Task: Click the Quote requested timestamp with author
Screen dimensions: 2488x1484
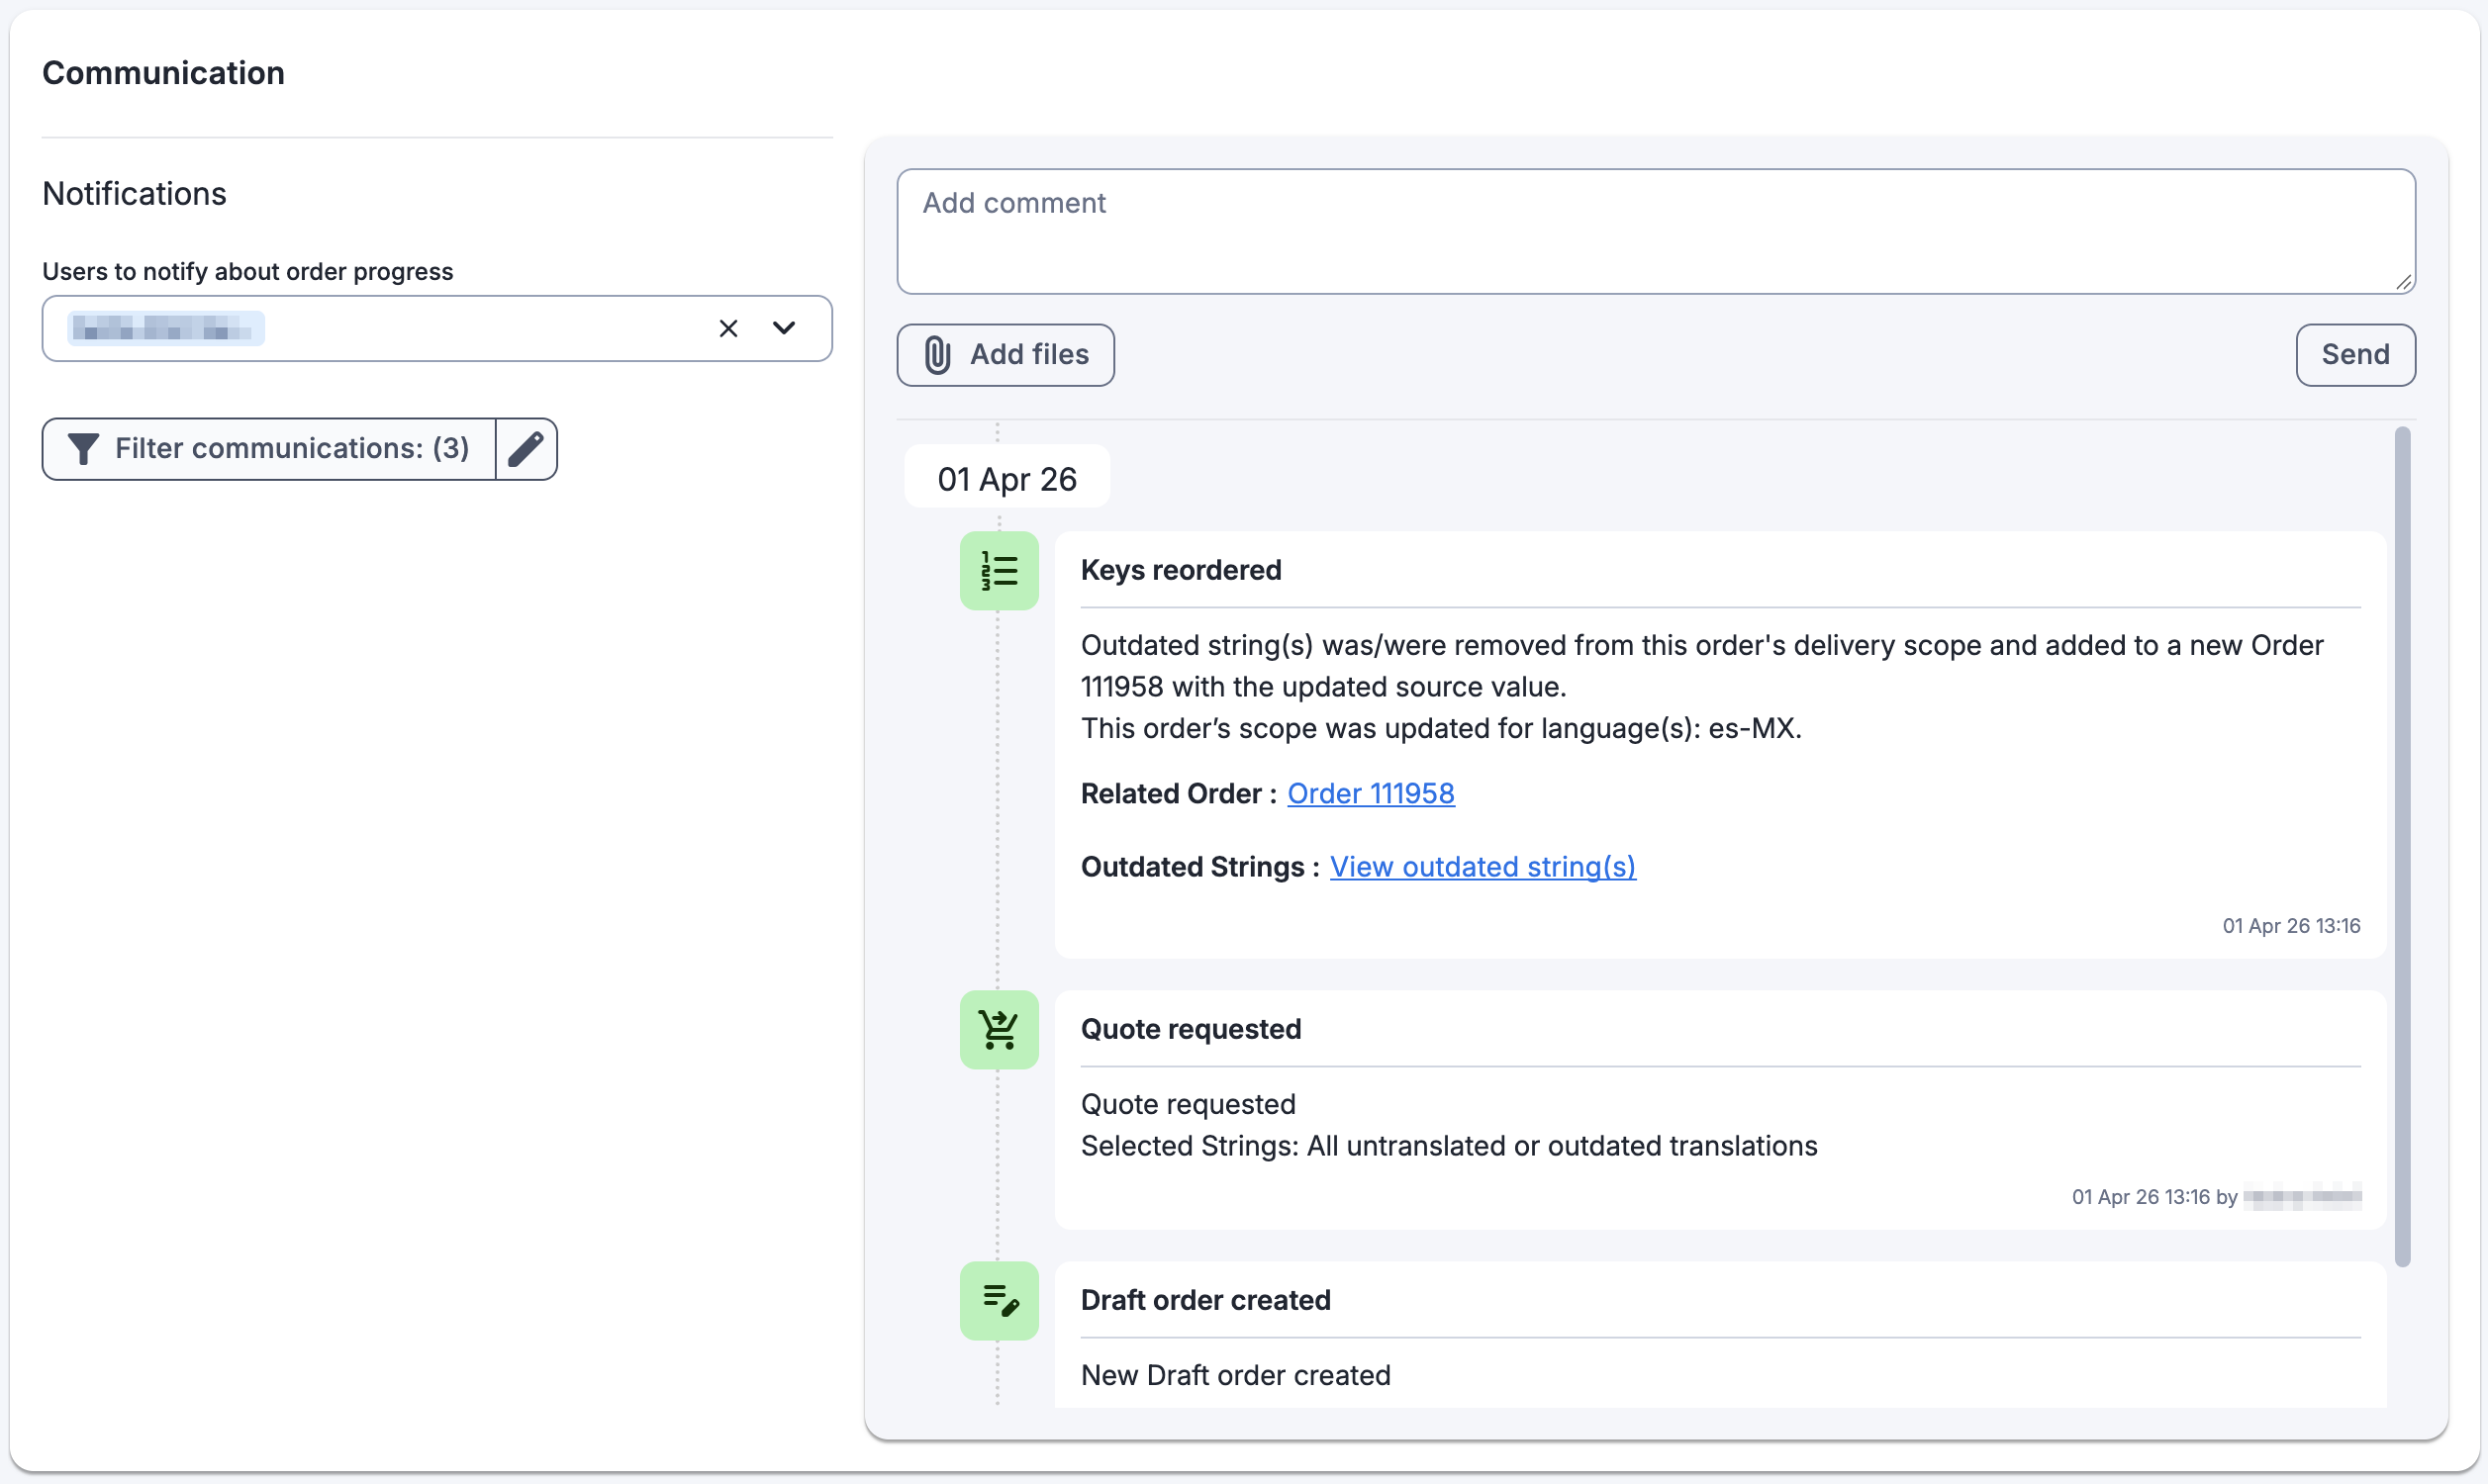Action: click(x=2216, y=1197)
